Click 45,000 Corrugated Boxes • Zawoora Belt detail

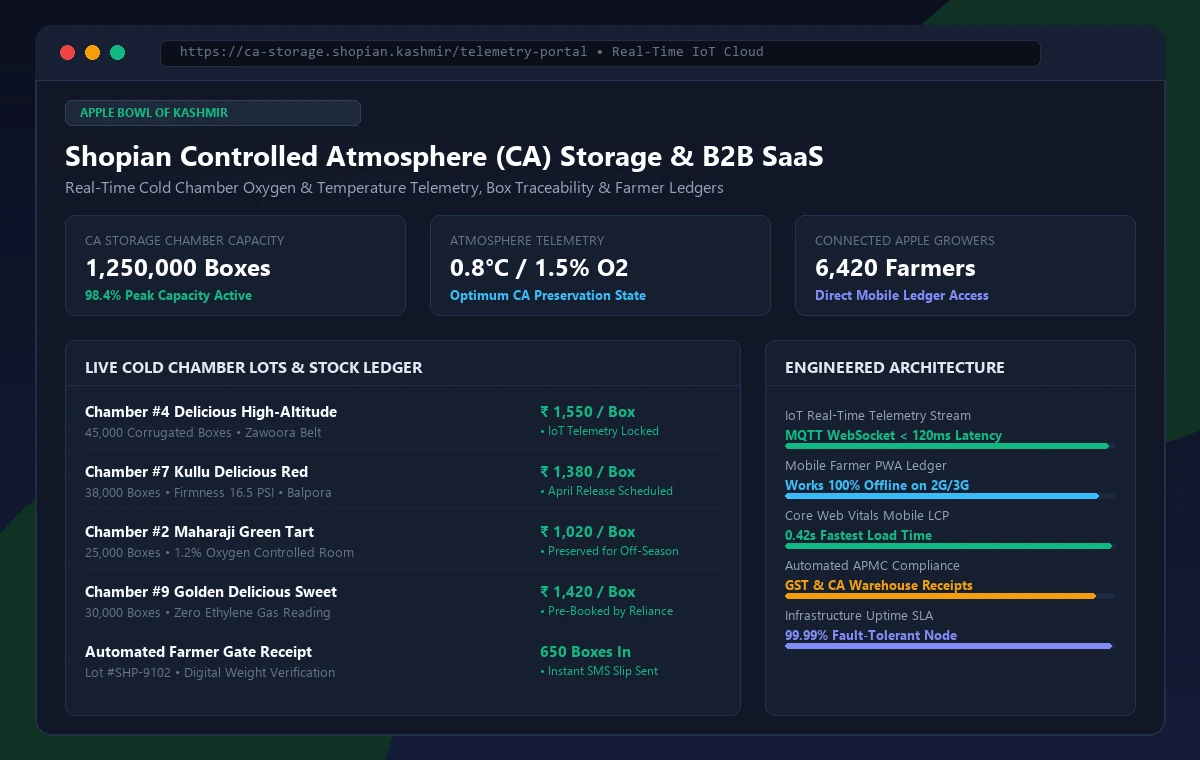coord(203,433)
